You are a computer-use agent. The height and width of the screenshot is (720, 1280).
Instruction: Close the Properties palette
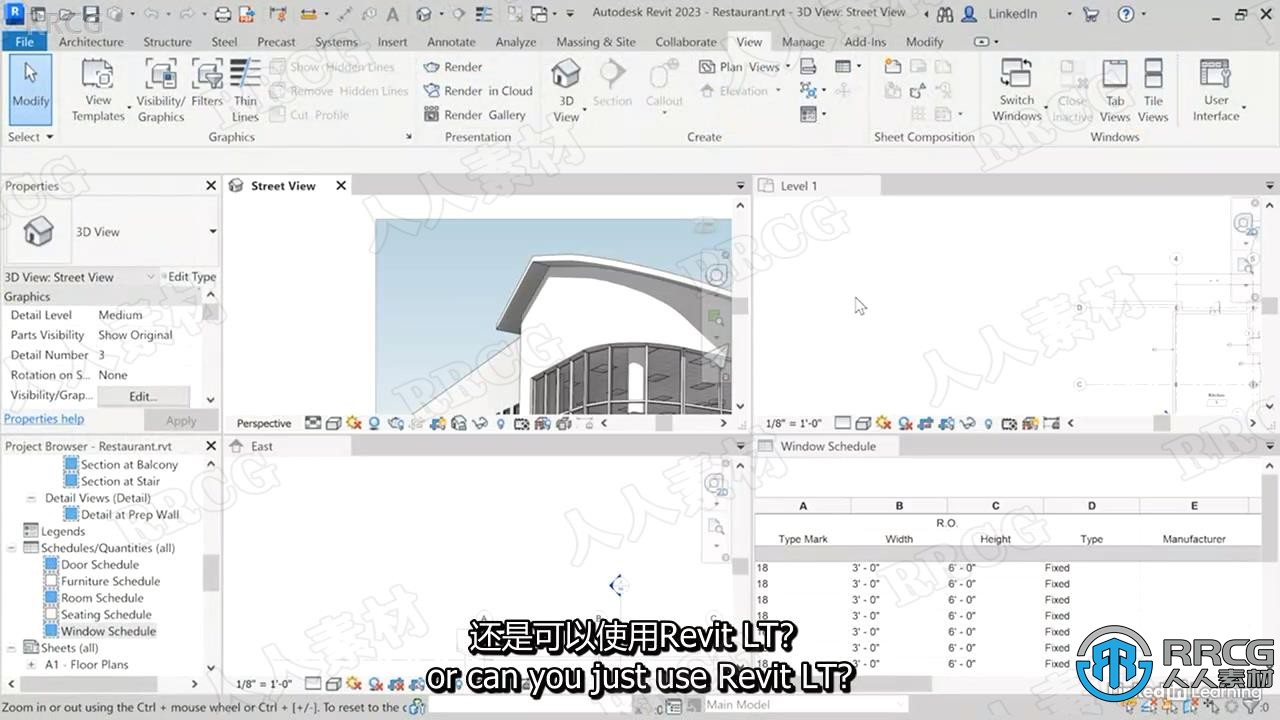tap(211, 186)
